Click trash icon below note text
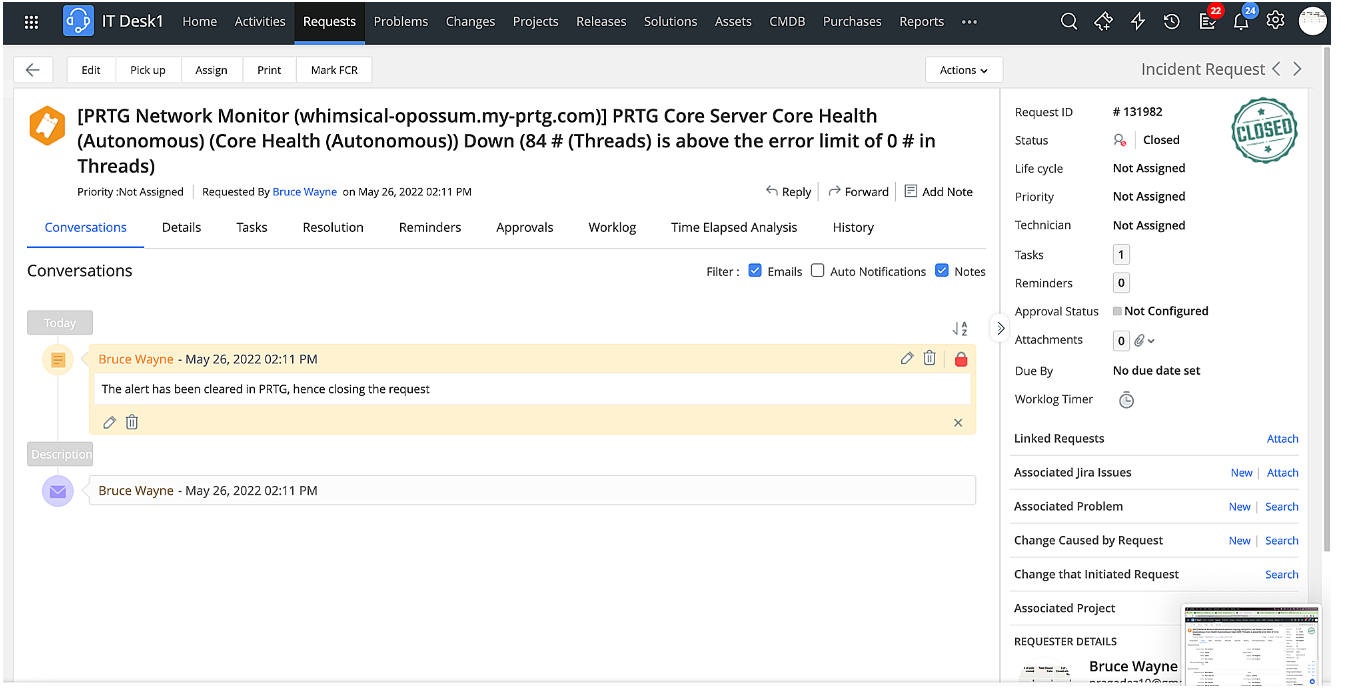 pos(132,422)
